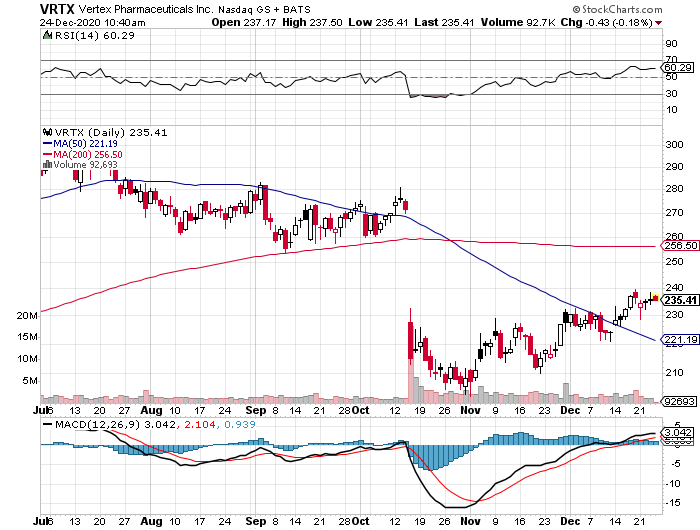Screen dimensions: 700x530
Task: Click the red line marker of MA(200) legend
Action: click(47, 154)
